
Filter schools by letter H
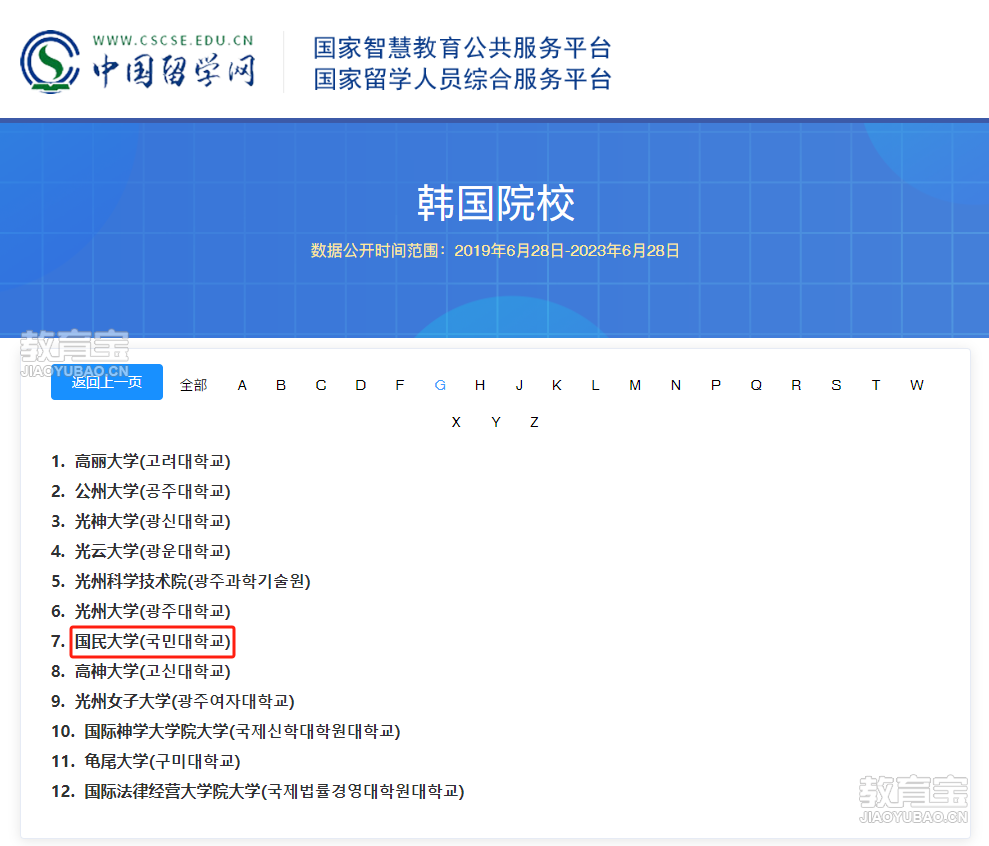(480, 385)
